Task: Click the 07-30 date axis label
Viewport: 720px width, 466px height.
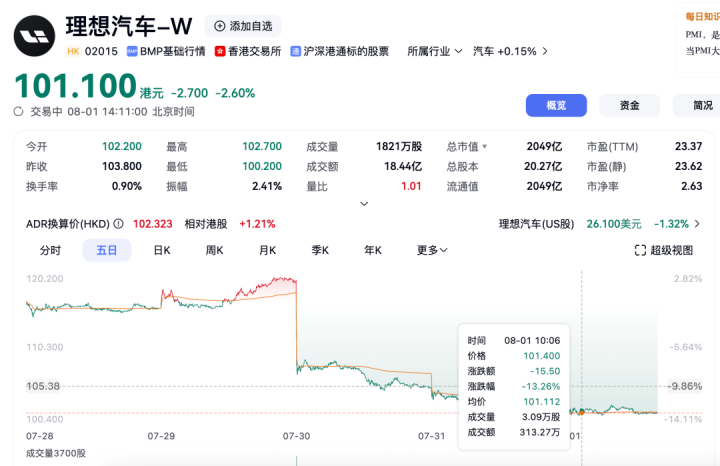Action: (x=296, y=436)
